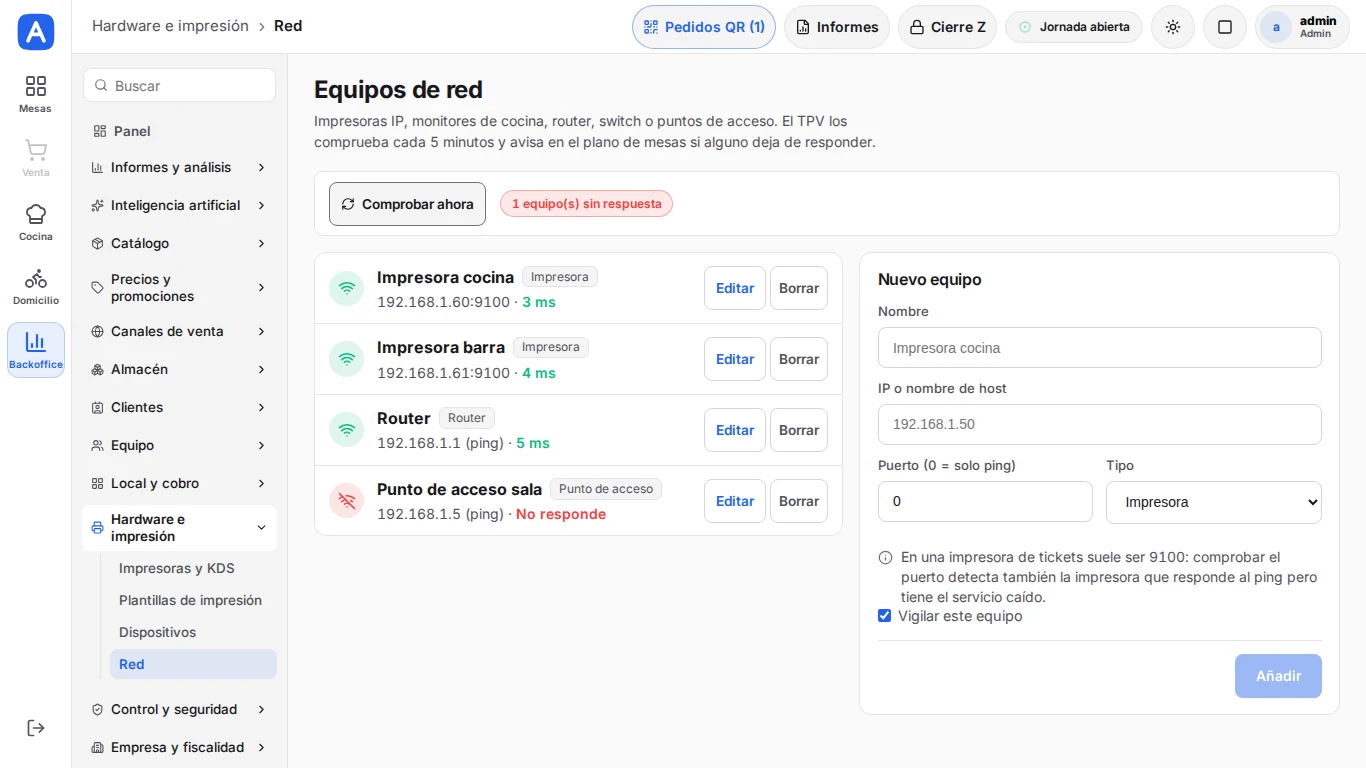Click the info icon beside port hint
1366x768 pixels.
coord(885,558)
